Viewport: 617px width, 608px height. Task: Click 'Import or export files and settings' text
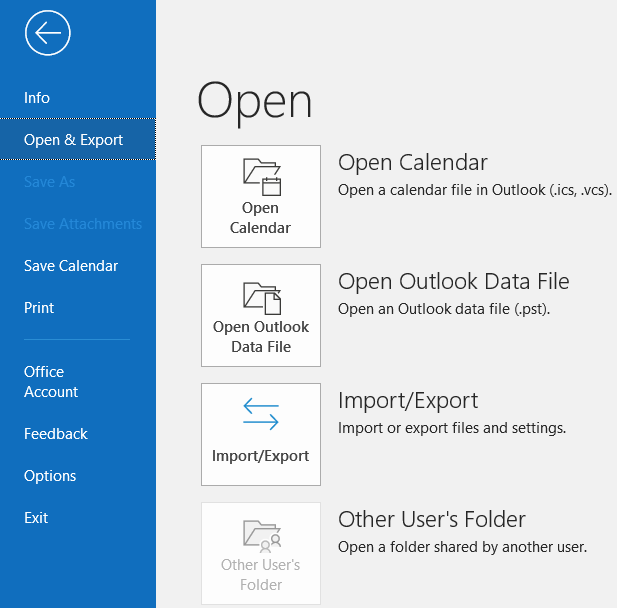point(452,428)
